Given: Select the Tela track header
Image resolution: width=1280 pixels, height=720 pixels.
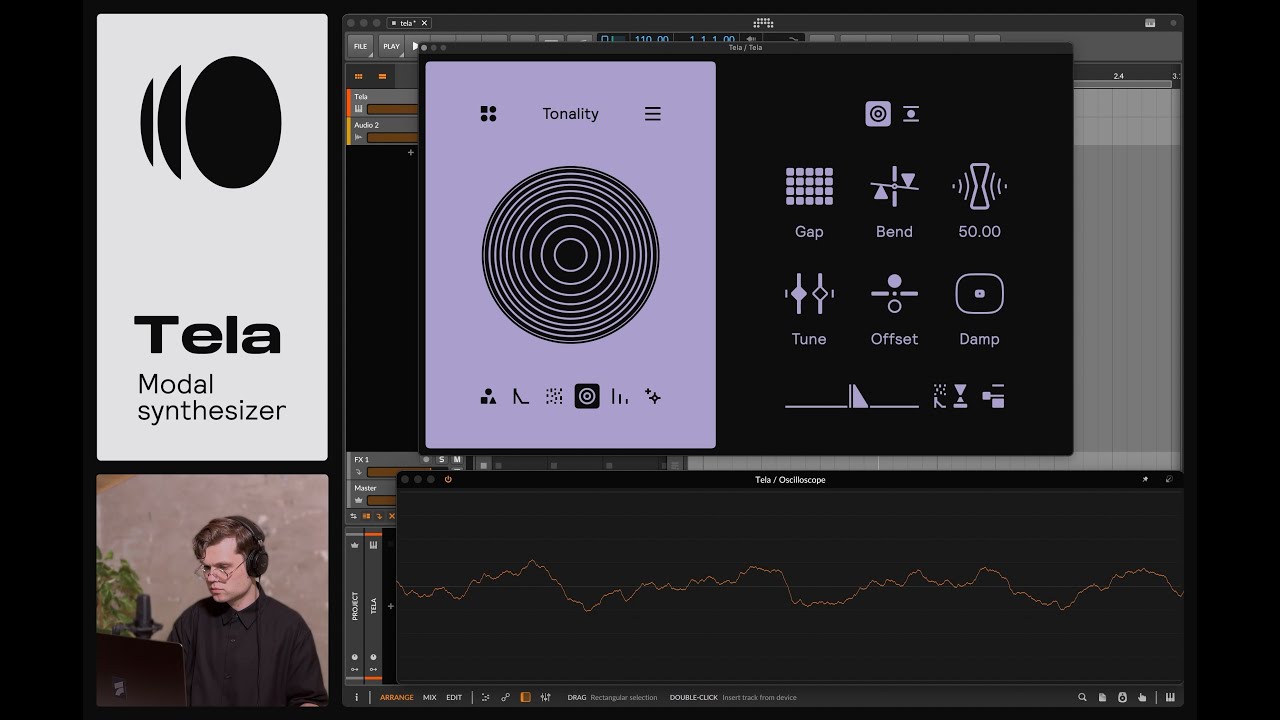Looking at the screenshot, I should [382, 103].
